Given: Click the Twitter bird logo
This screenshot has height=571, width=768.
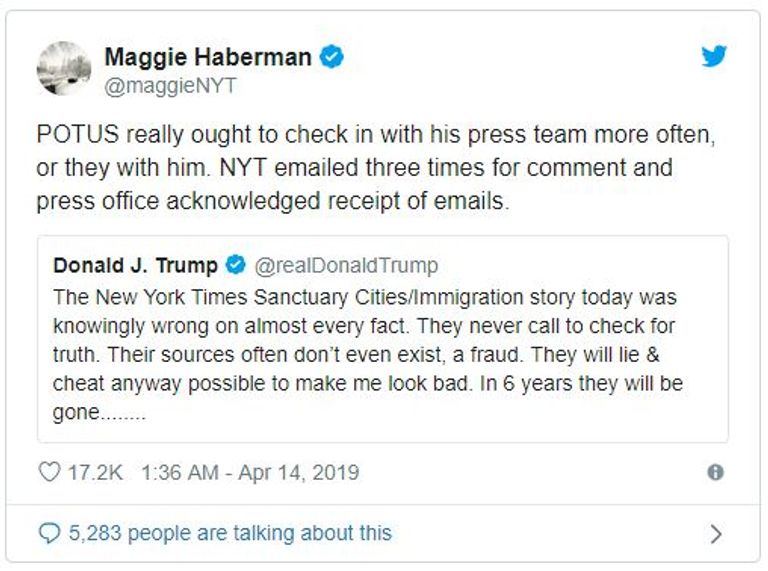Looking at the screenshot, I should click(x=714, y=56).
